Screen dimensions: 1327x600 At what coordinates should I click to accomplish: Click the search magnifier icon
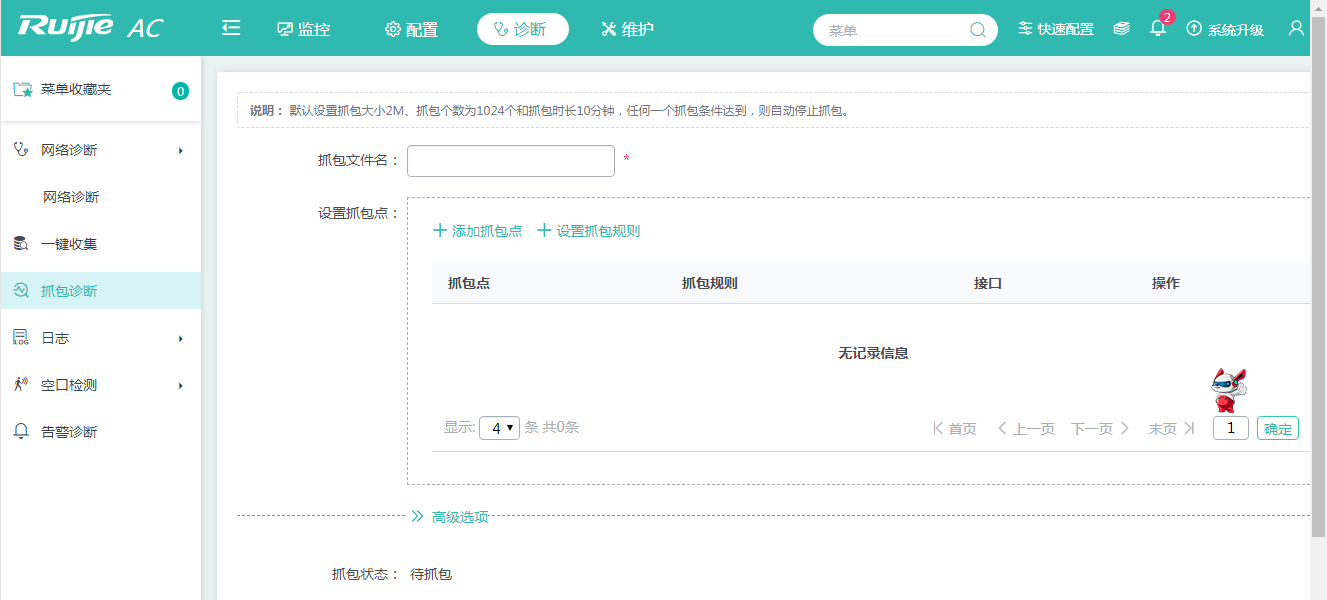click(x=978, y=30)
